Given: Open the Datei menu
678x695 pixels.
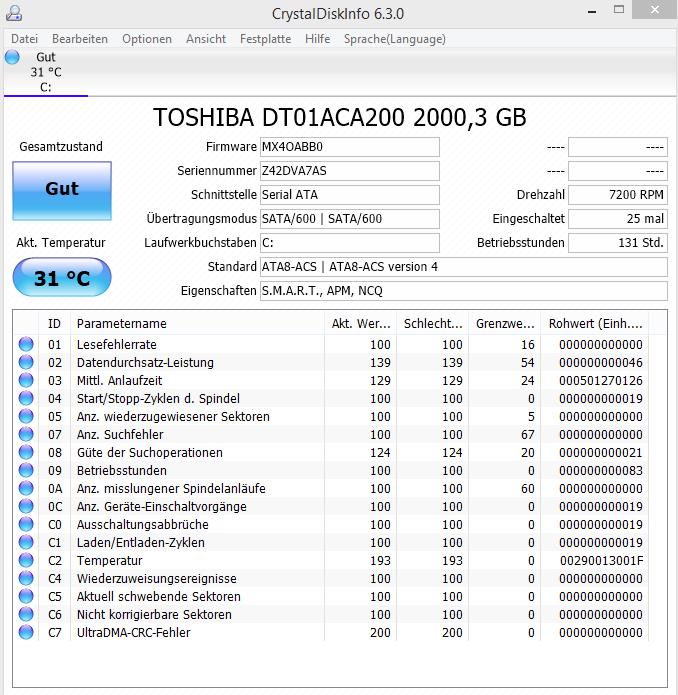Looking at the screenshot, I should point(24,39).
